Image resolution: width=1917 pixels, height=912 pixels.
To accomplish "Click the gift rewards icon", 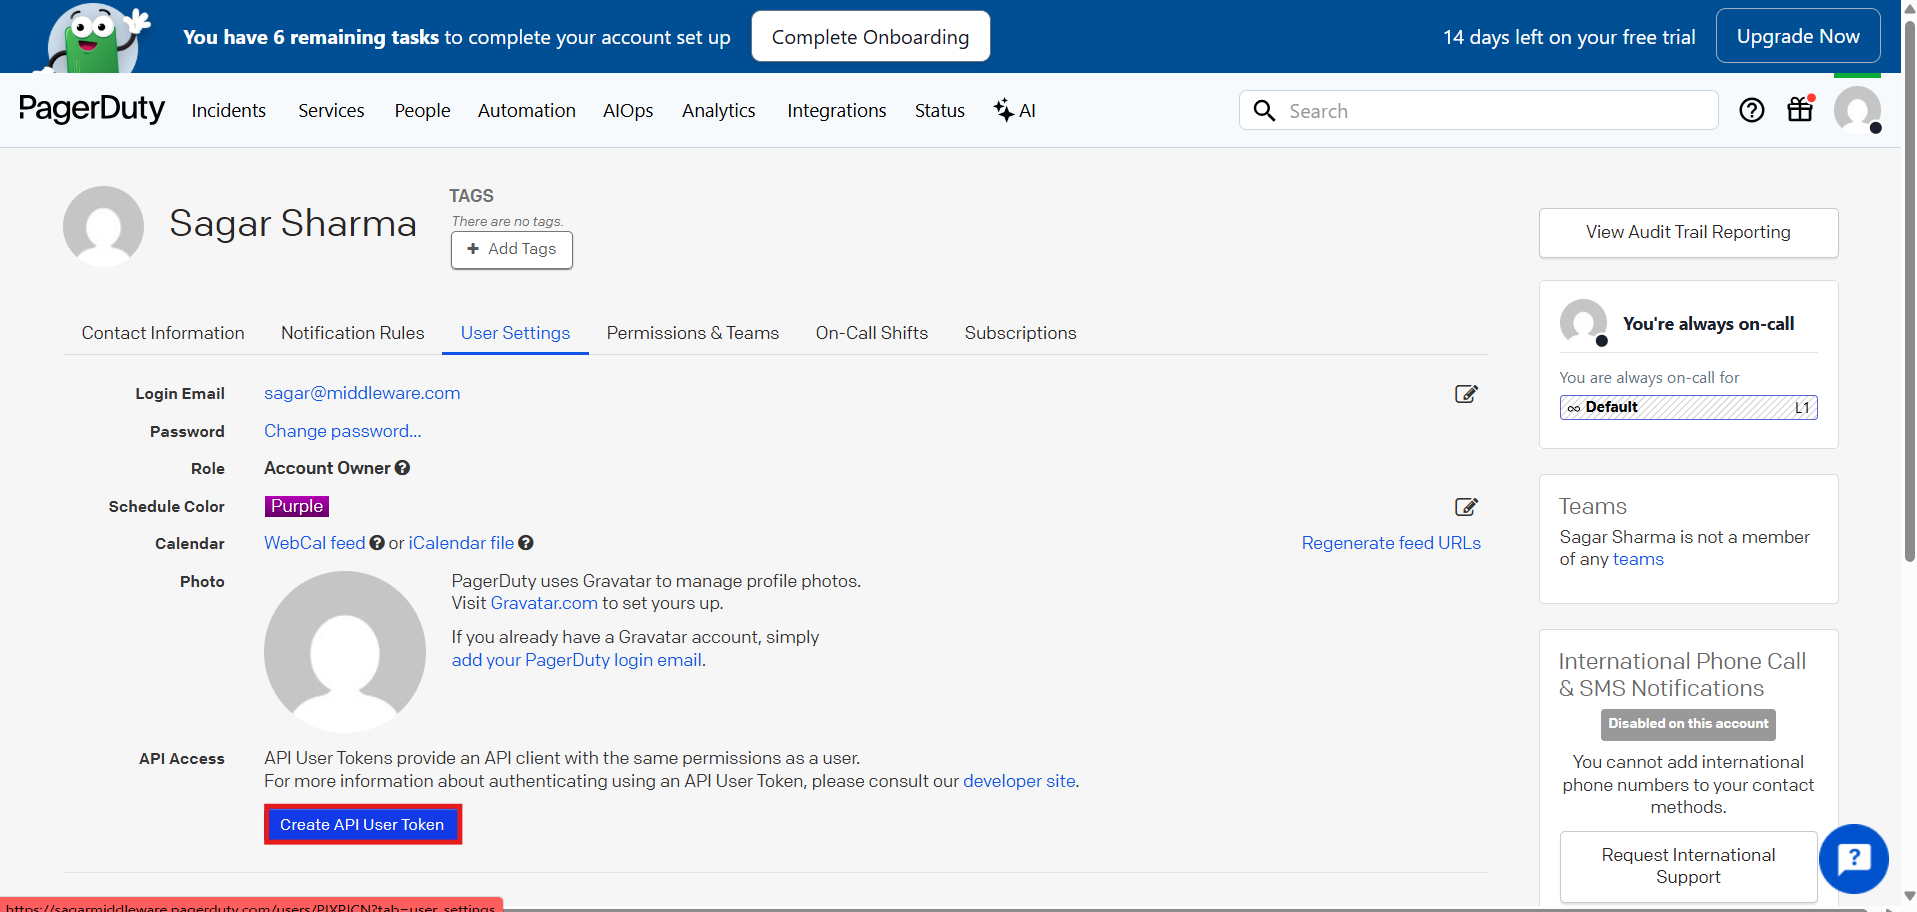I will point(1799,110).
